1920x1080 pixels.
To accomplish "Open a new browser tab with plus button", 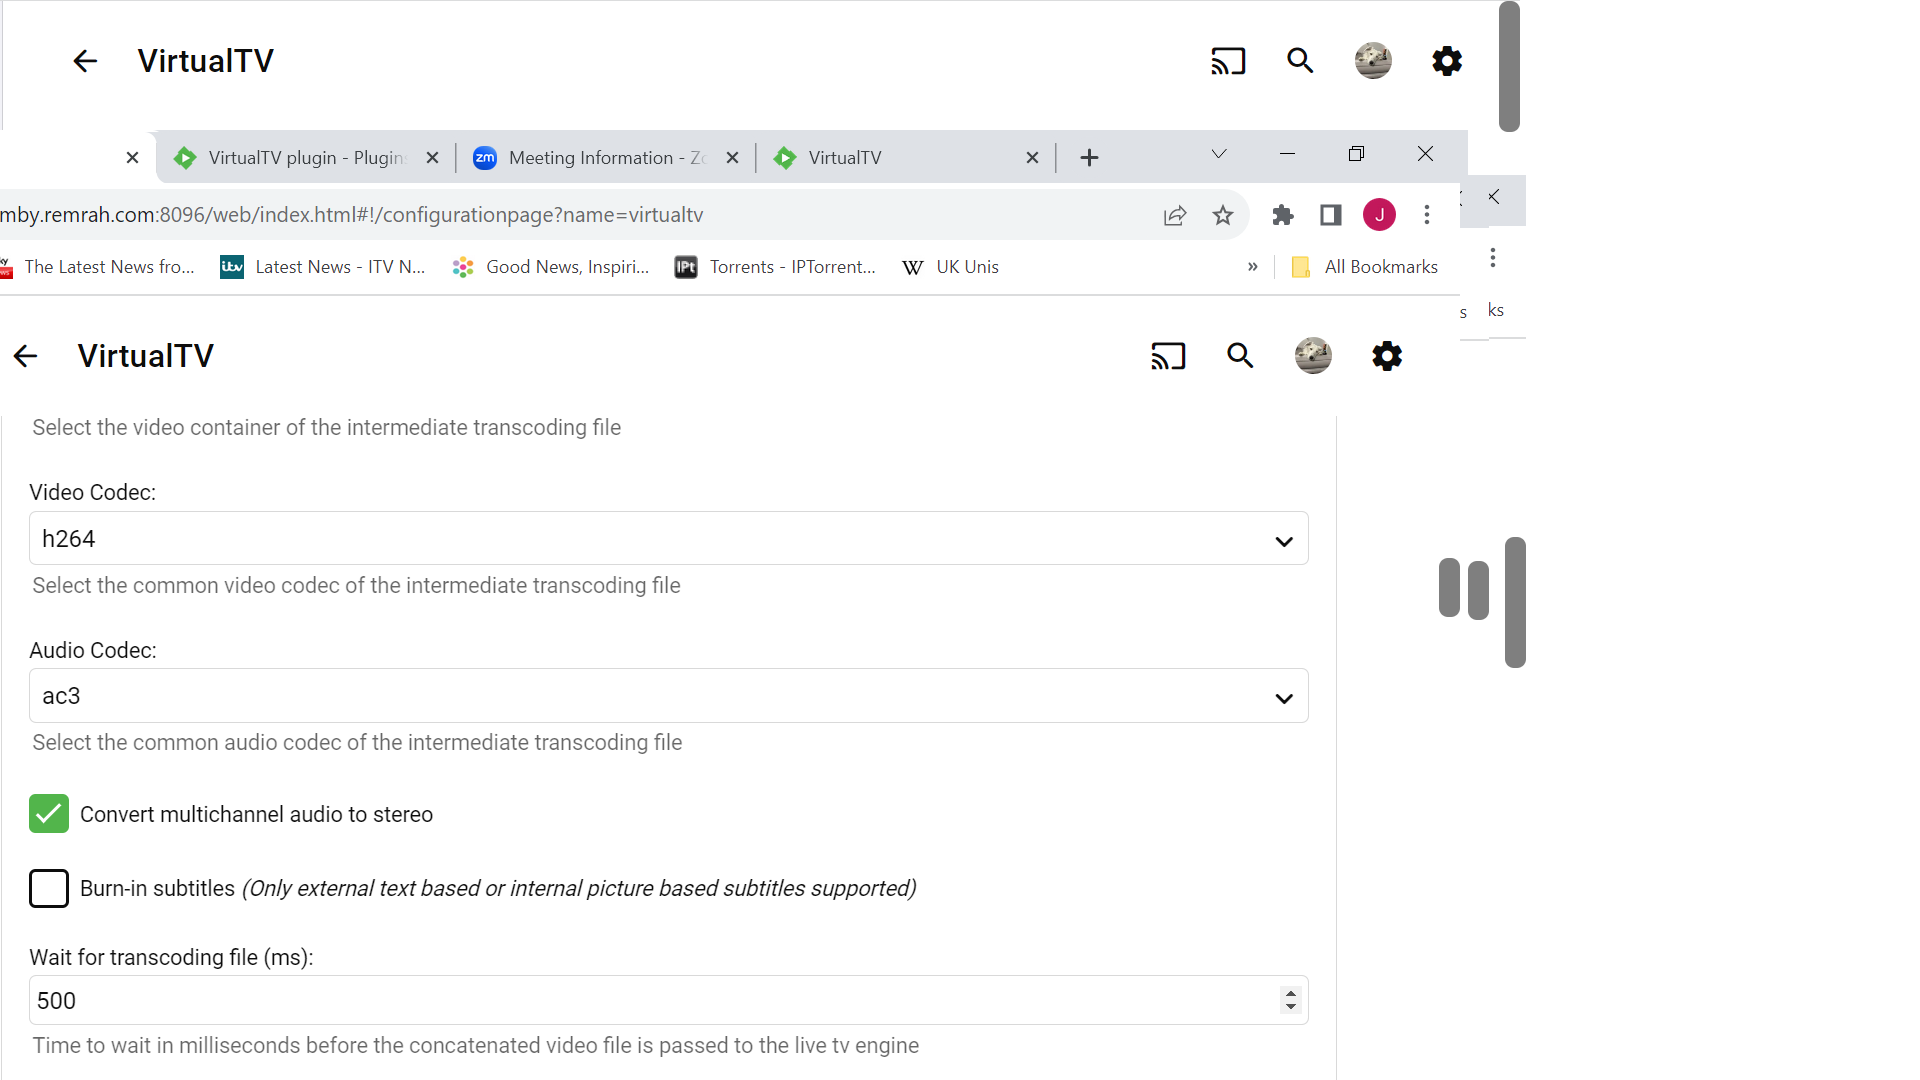I will [x=1089, y=158].
